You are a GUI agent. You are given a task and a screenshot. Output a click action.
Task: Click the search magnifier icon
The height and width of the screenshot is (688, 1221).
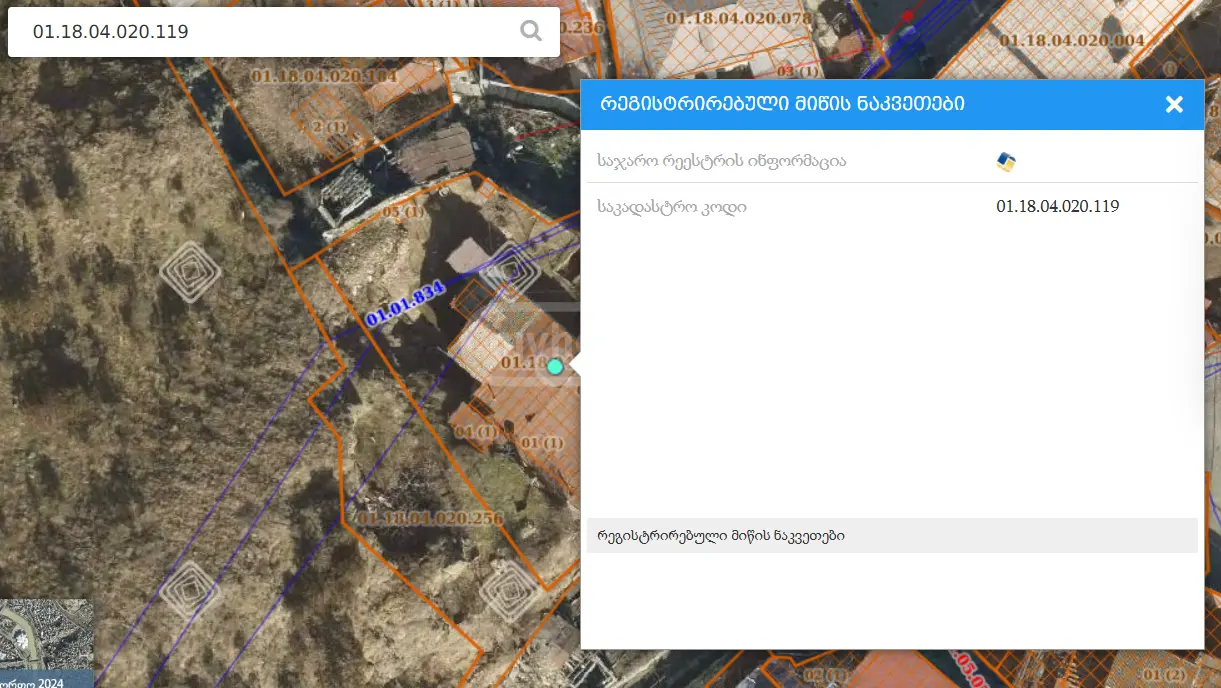(x=531, y=31)
